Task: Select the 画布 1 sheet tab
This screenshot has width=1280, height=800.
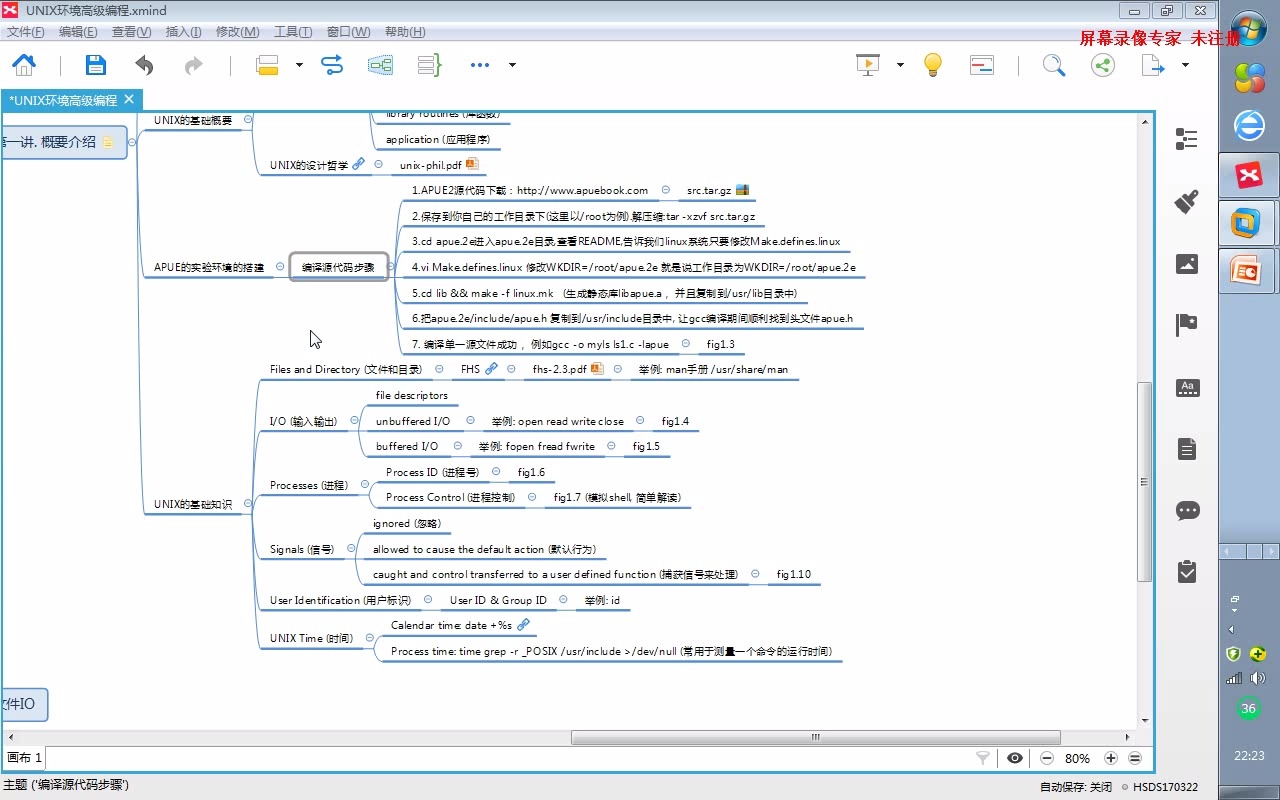Action: 24,758
